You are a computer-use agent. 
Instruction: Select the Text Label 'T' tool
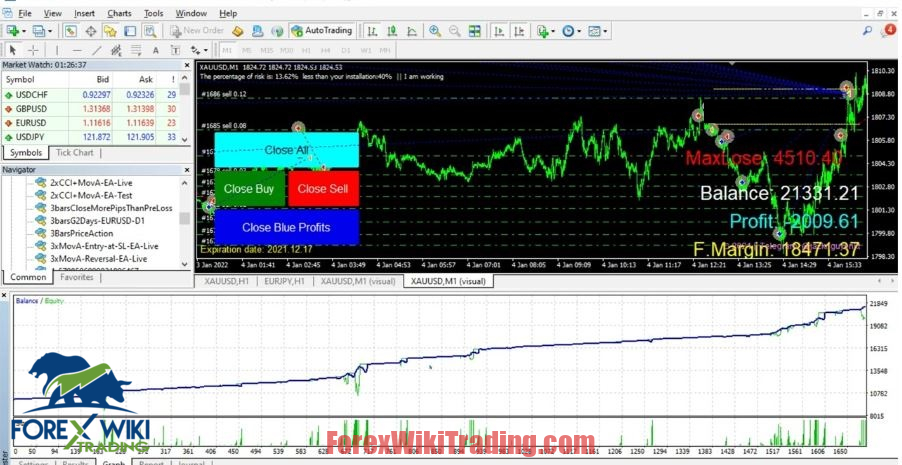point(175,50)
